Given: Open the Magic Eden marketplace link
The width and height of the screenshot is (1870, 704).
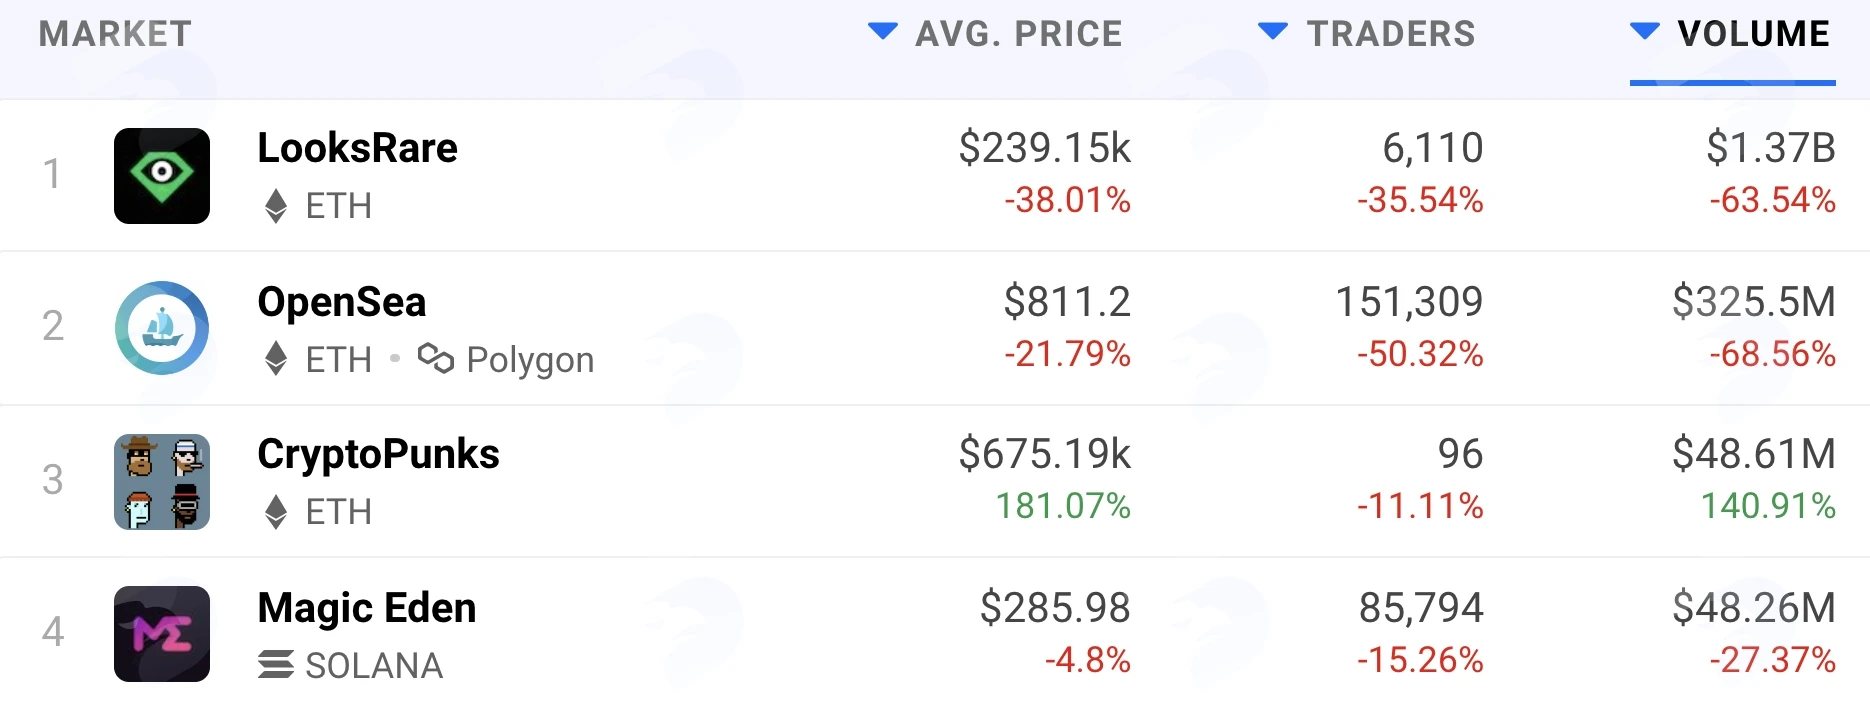Looking at the screenshot, I should pyautogui.click(x=367, y=608).
